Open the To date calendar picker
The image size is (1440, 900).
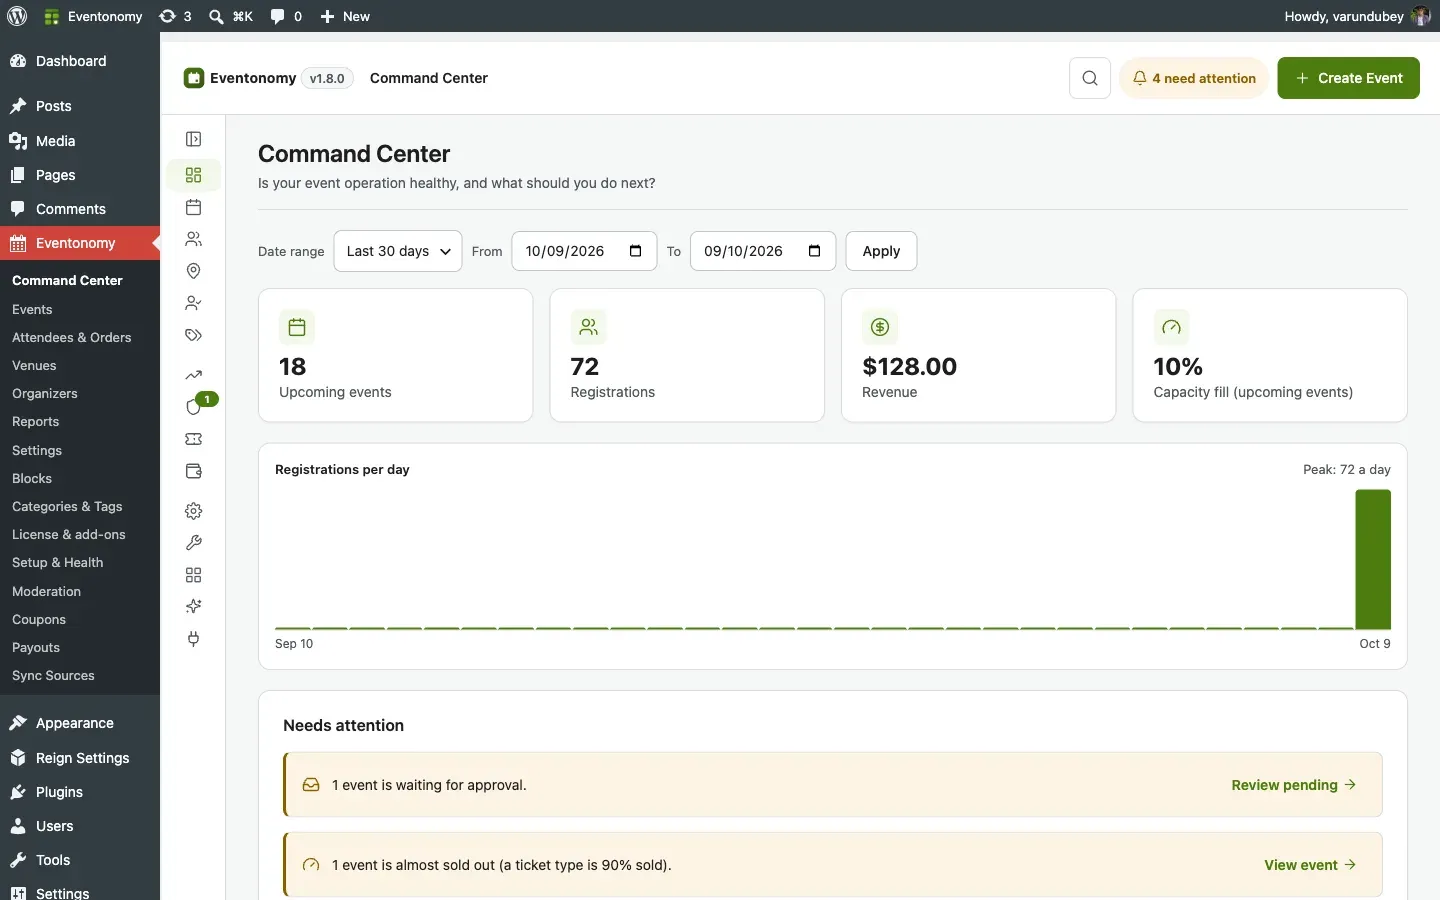[815, 251]
